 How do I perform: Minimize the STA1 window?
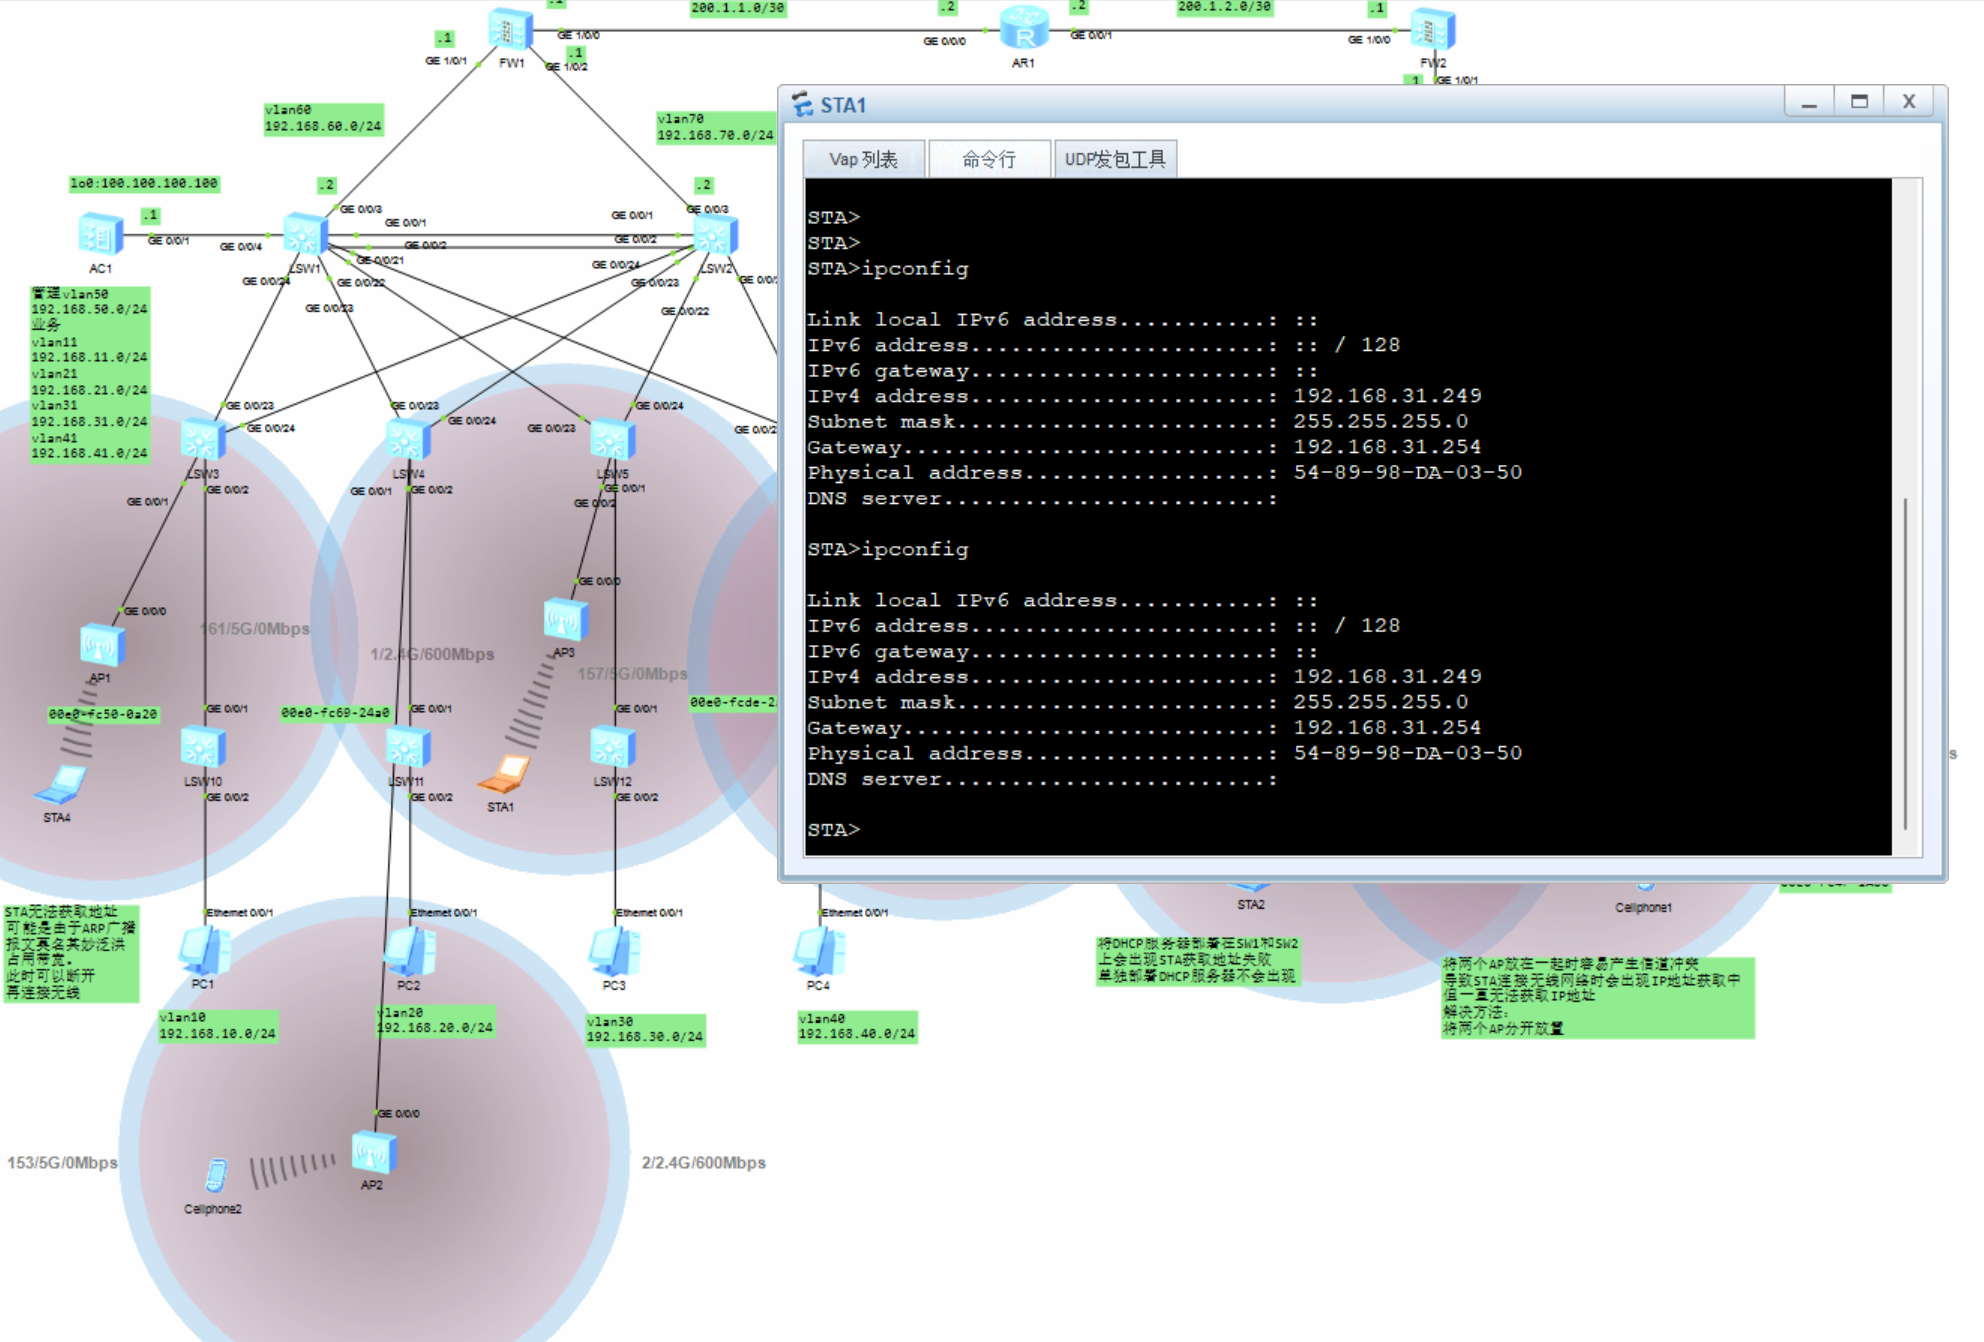point(1809,102)
